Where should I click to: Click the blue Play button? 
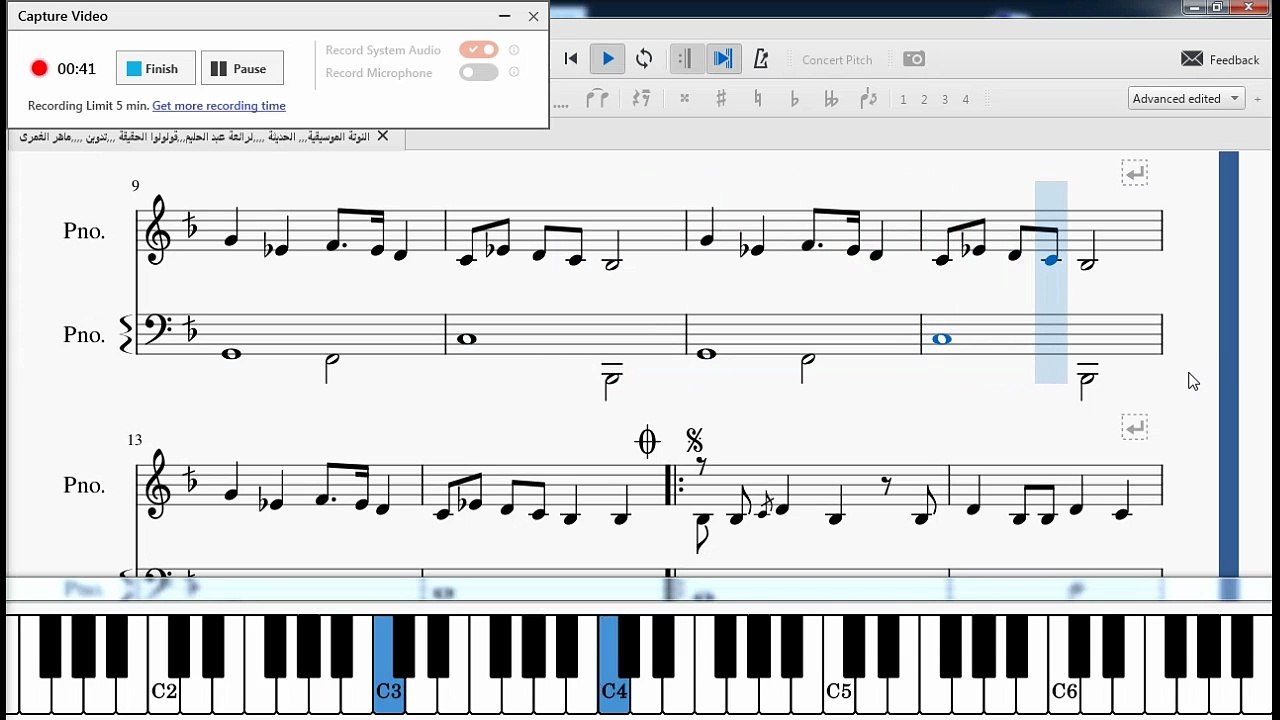(x=607, y=59)
